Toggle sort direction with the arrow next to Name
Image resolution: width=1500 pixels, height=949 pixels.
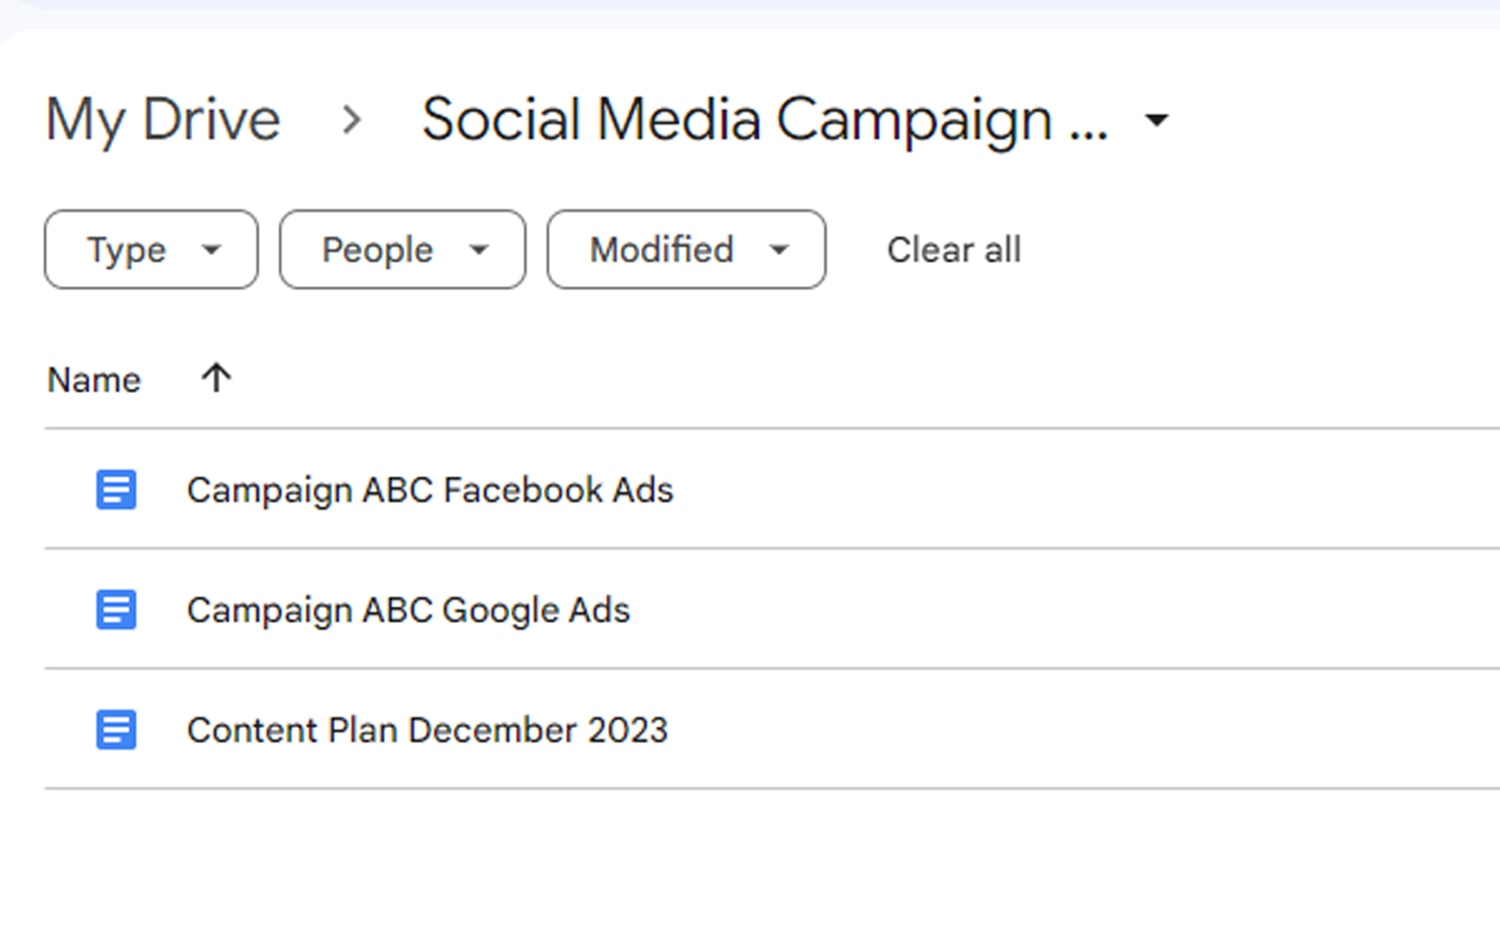(216, 378)
